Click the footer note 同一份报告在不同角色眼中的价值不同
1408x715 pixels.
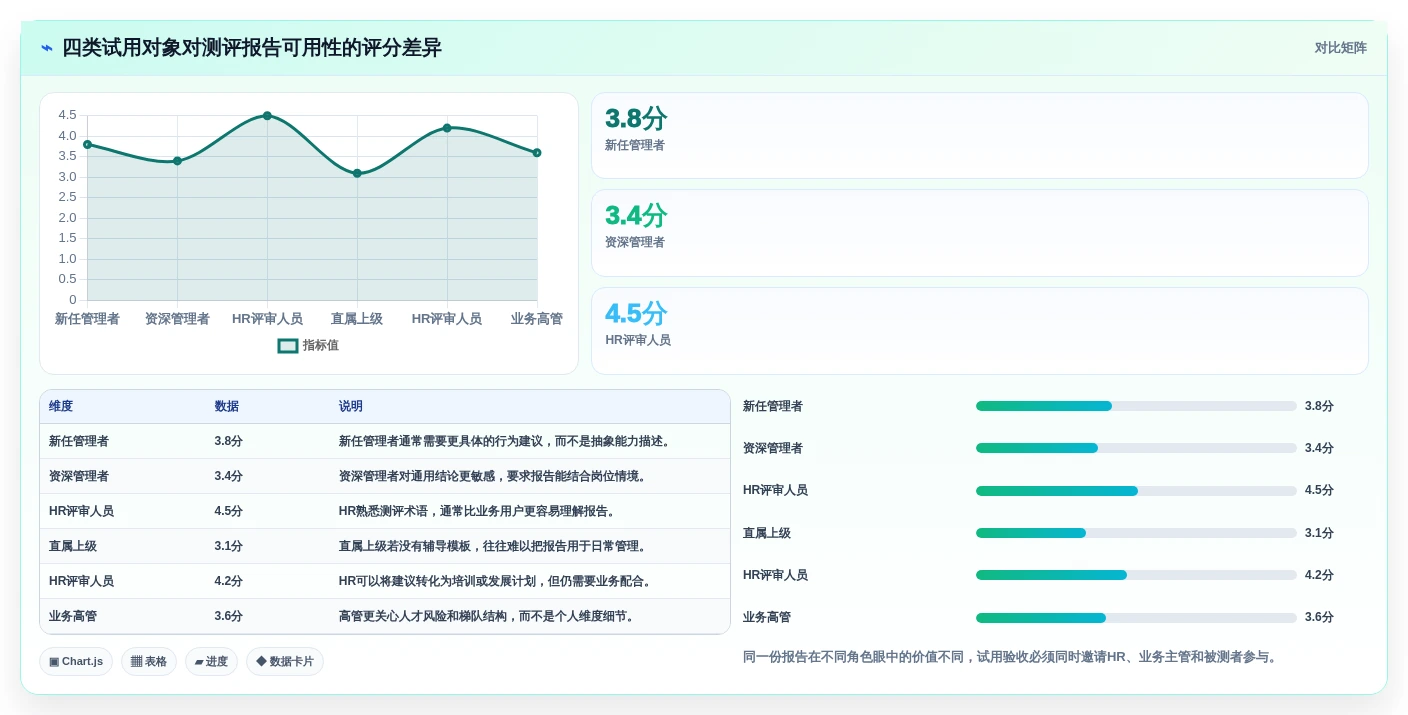(1010, 657)
